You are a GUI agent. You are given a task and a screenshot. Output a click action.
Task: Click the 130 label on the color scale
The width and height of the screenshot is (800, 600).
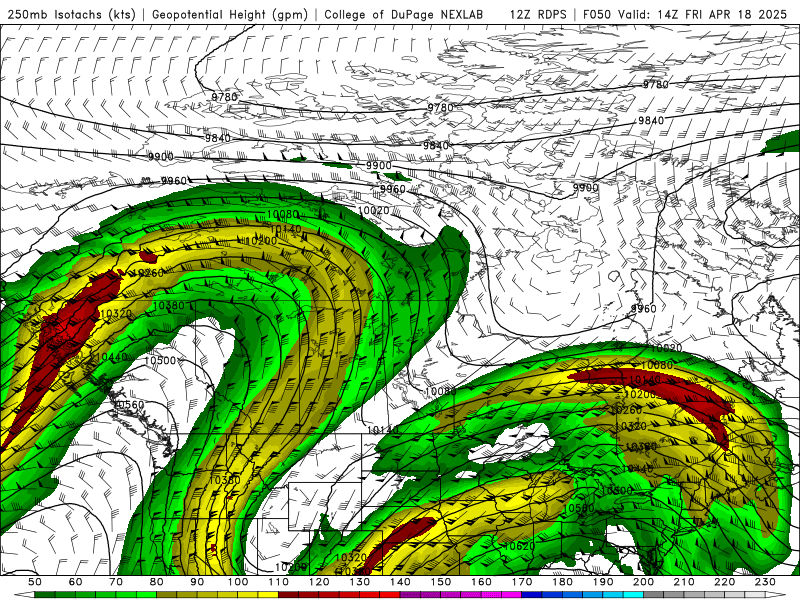(x=359, y=582)
